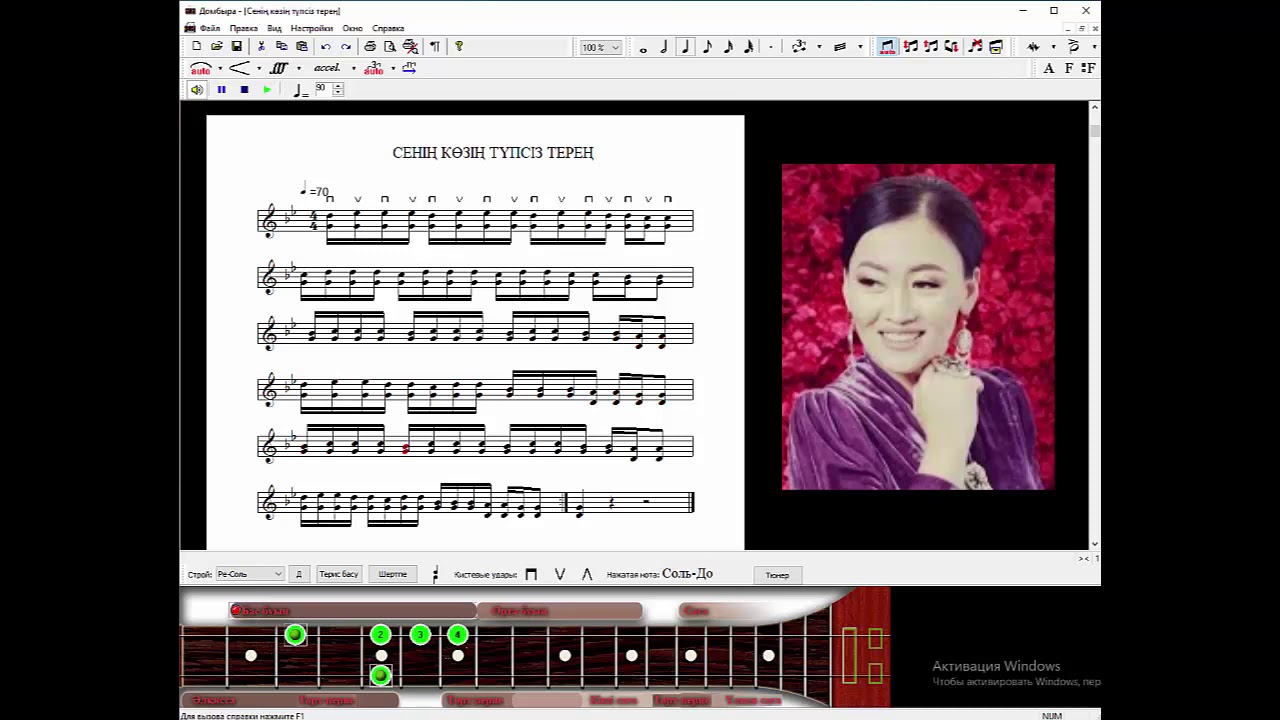Click the join beams icon
Image resolution: width=1280 pixels, height=720 pixels.
[910, 47]
